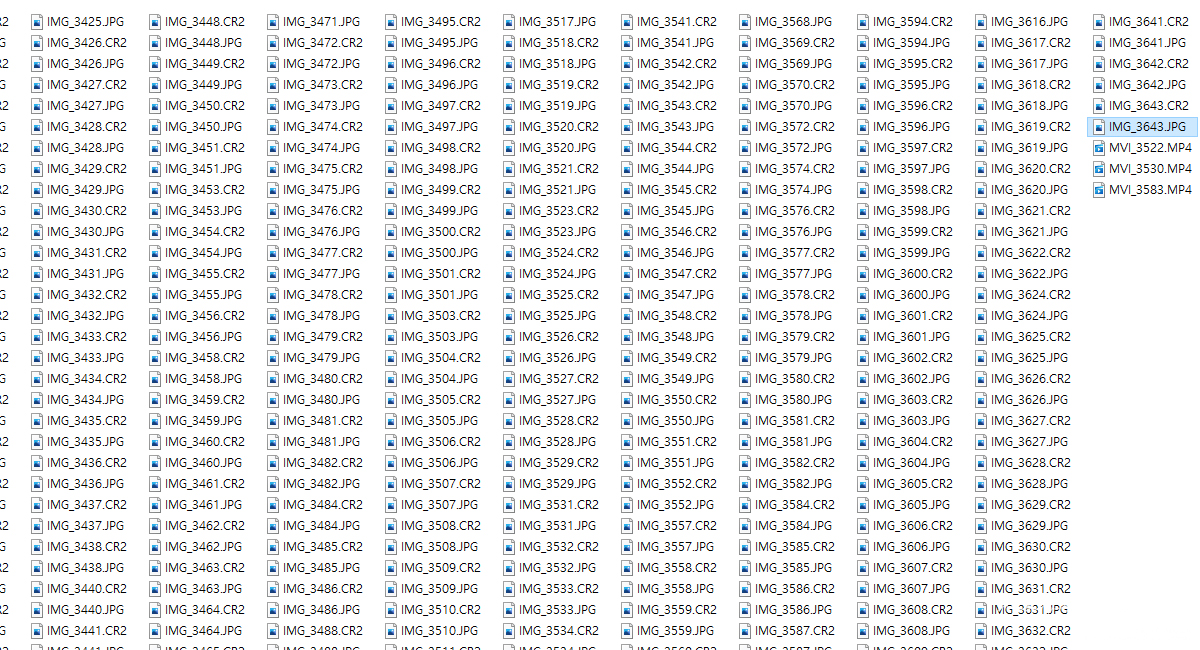1200x650 pixels.
Task: Select file name IMG_3463.CR2
Action: point(205,567)
